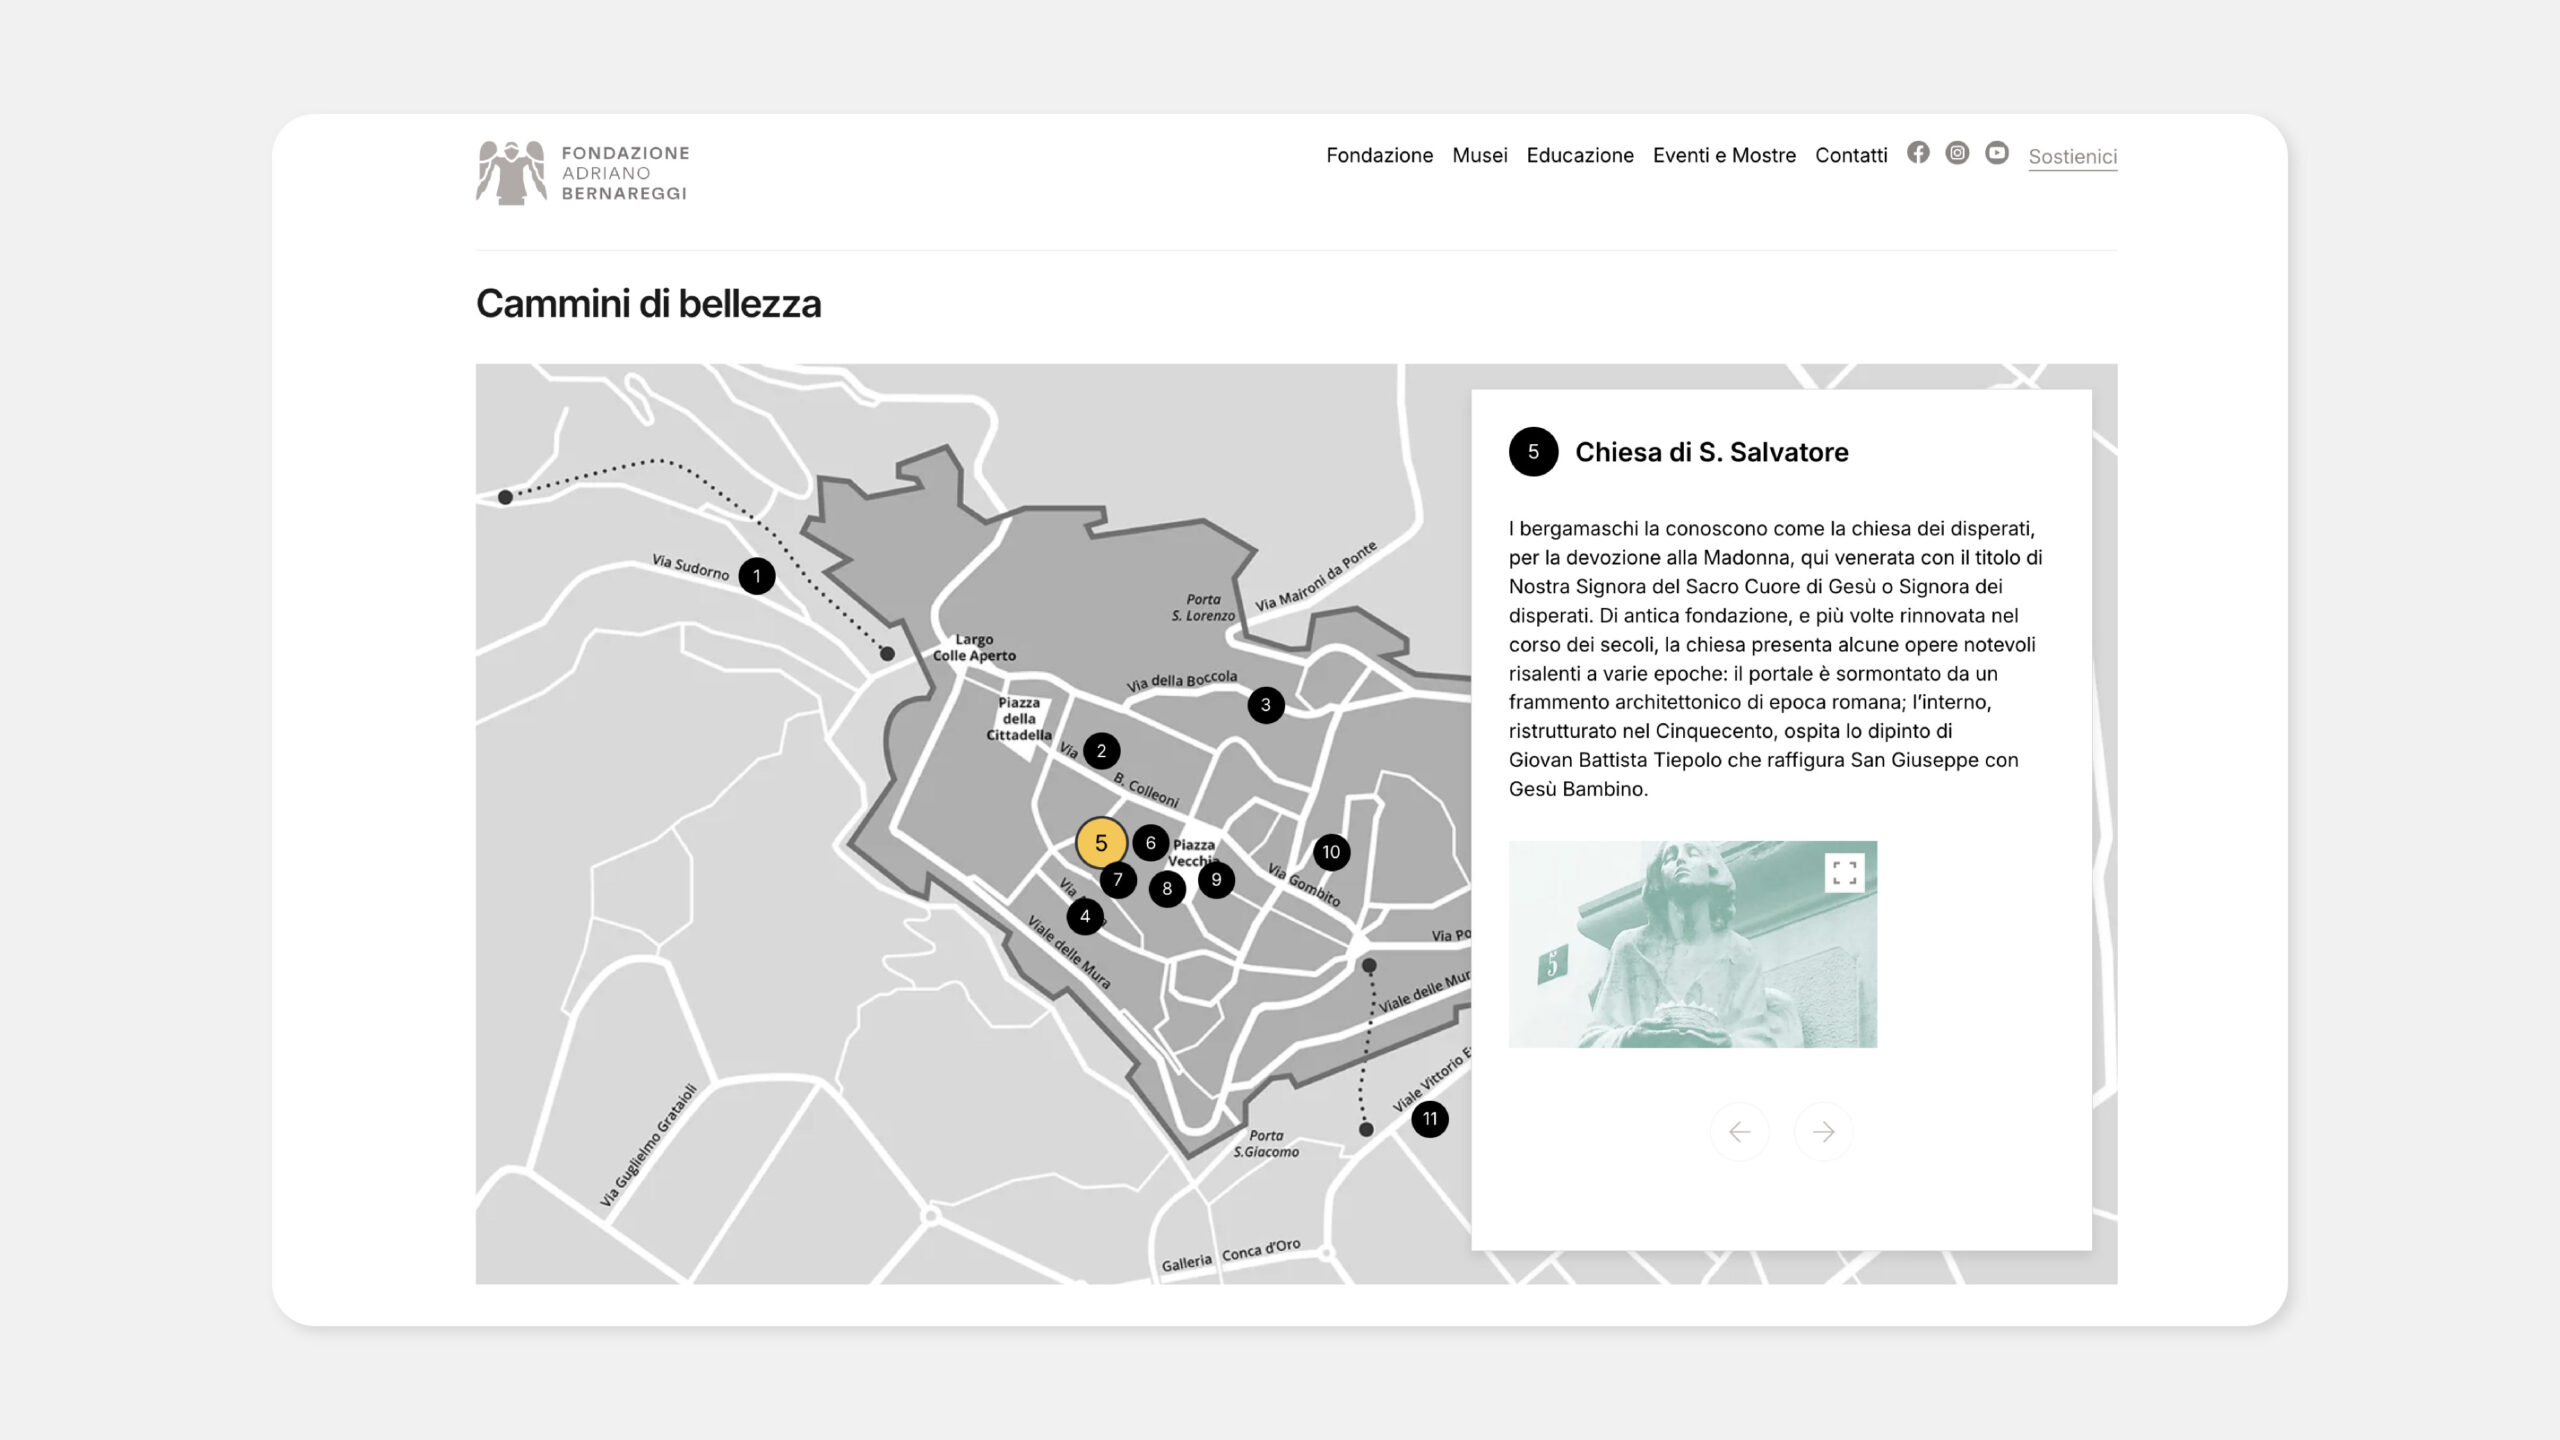Open the Eventi e Mostre menu

point(1724,155)
